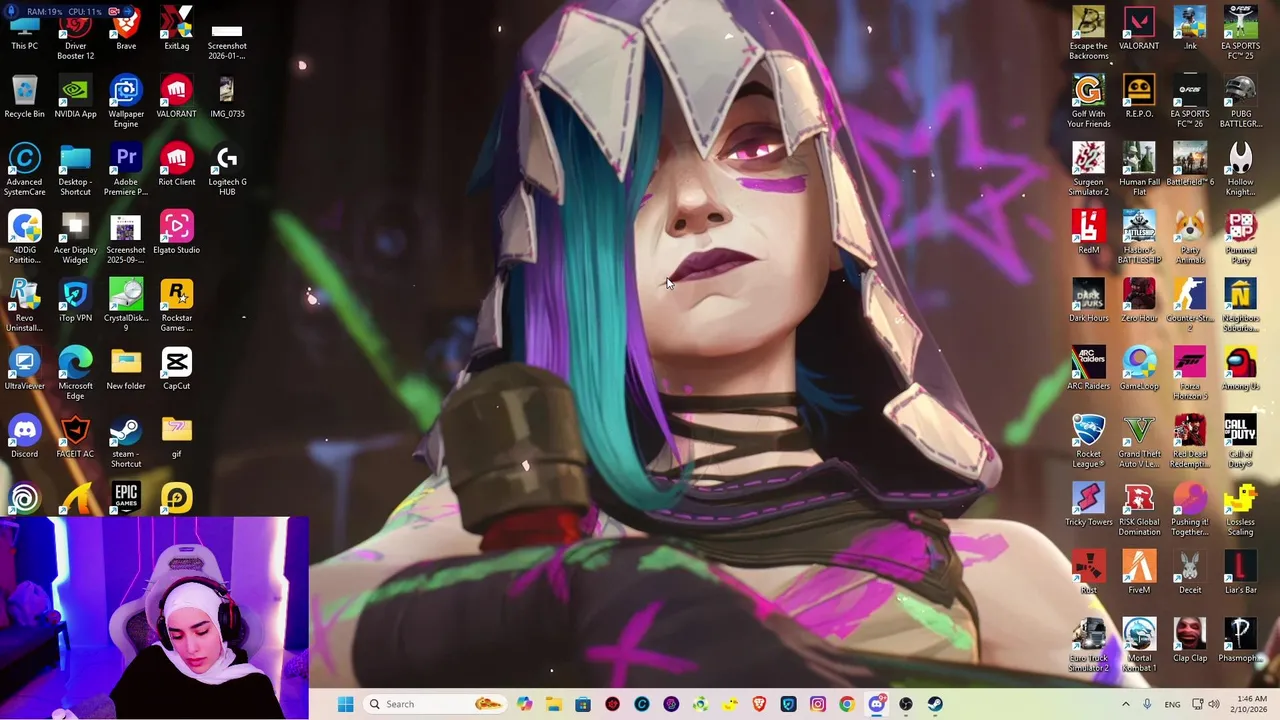
Task: Switch to OBS Studio on the taskbar
Action: 906,704
